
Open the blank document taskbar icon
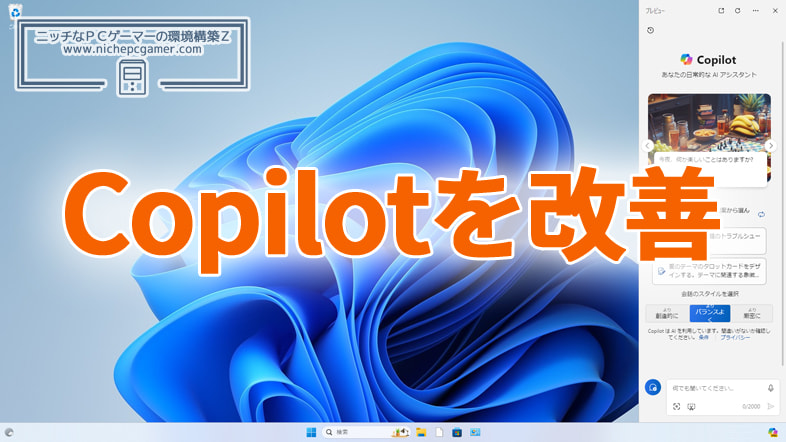point(439,432)
